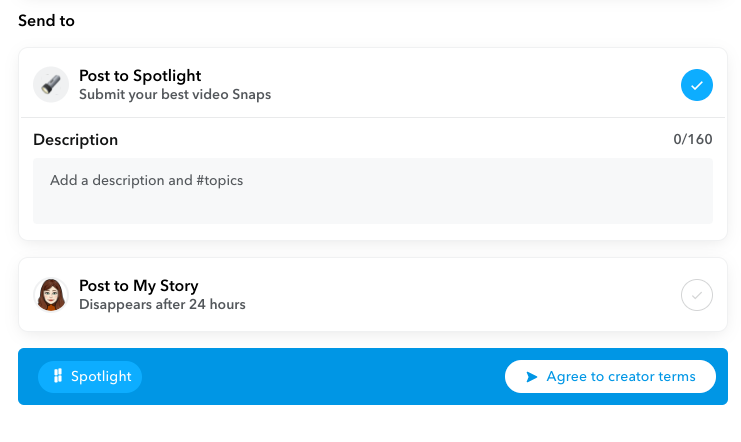This screenshot has height=442, width=741.
Task: Click the icon inside the Spotlight chip
Action: coord(58,377)
